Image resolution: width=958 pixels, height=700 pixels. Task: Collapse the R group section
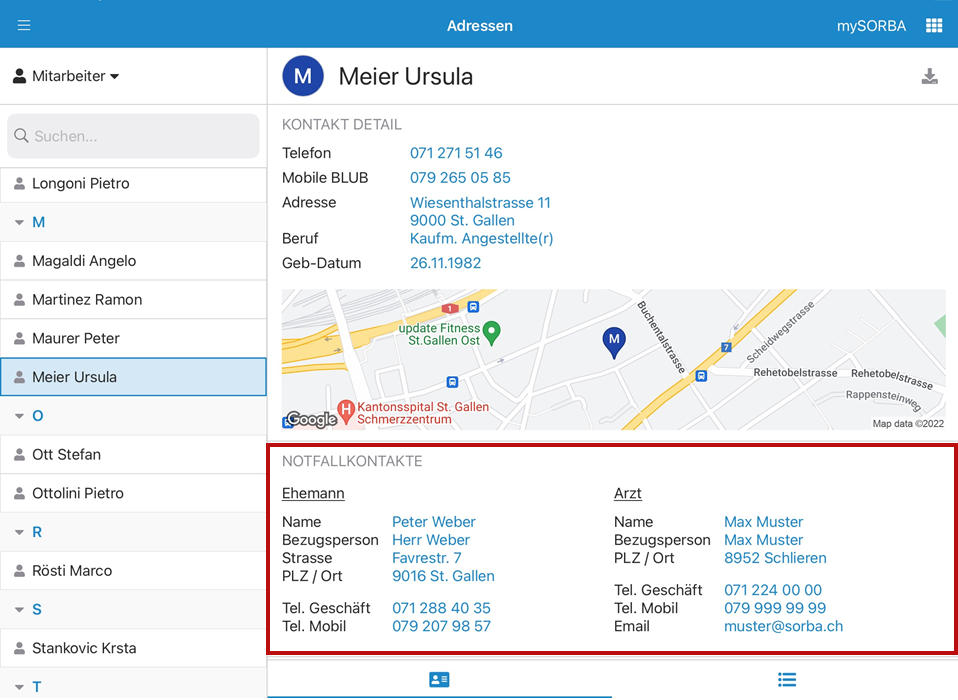pyautogui.click(x=20, y=532)
